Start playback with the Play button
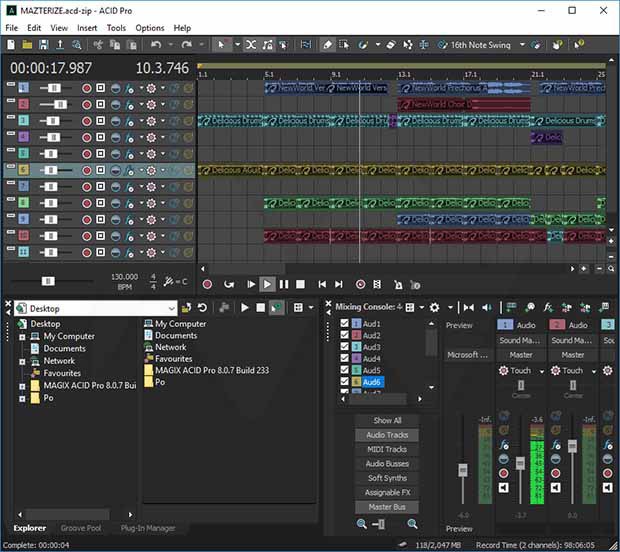Image resolution: width=620 pixels, height=552 pixels. pyautogui.click(x=267, y=284)
